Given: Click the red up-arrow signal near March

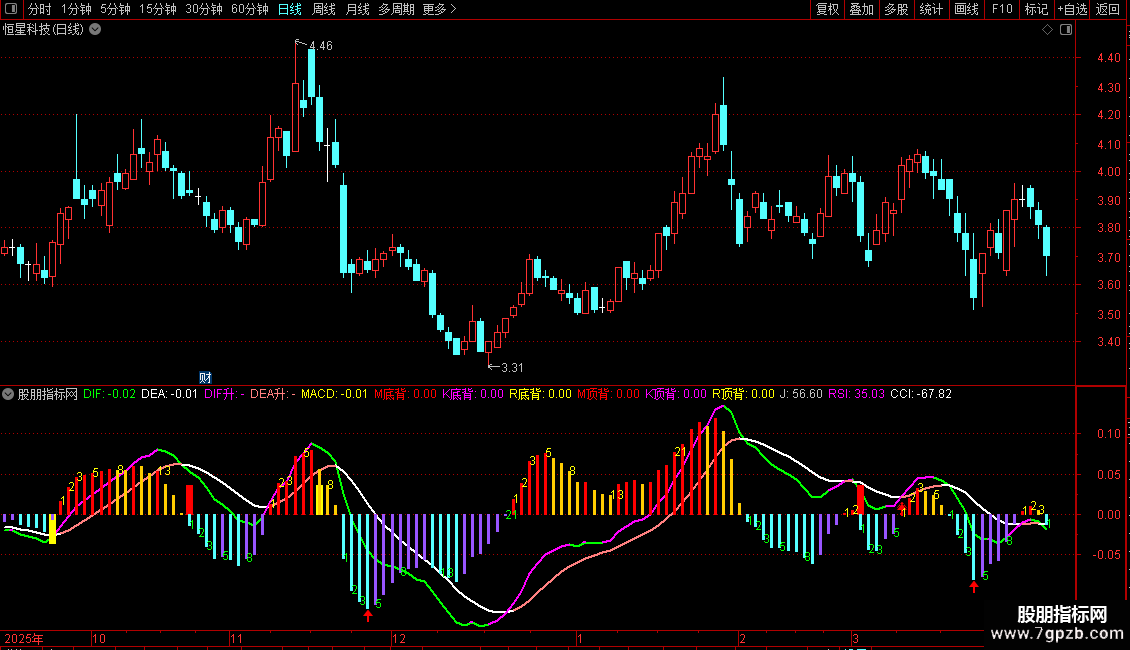Looking at the screenshot, I should (x=974, y=587).
